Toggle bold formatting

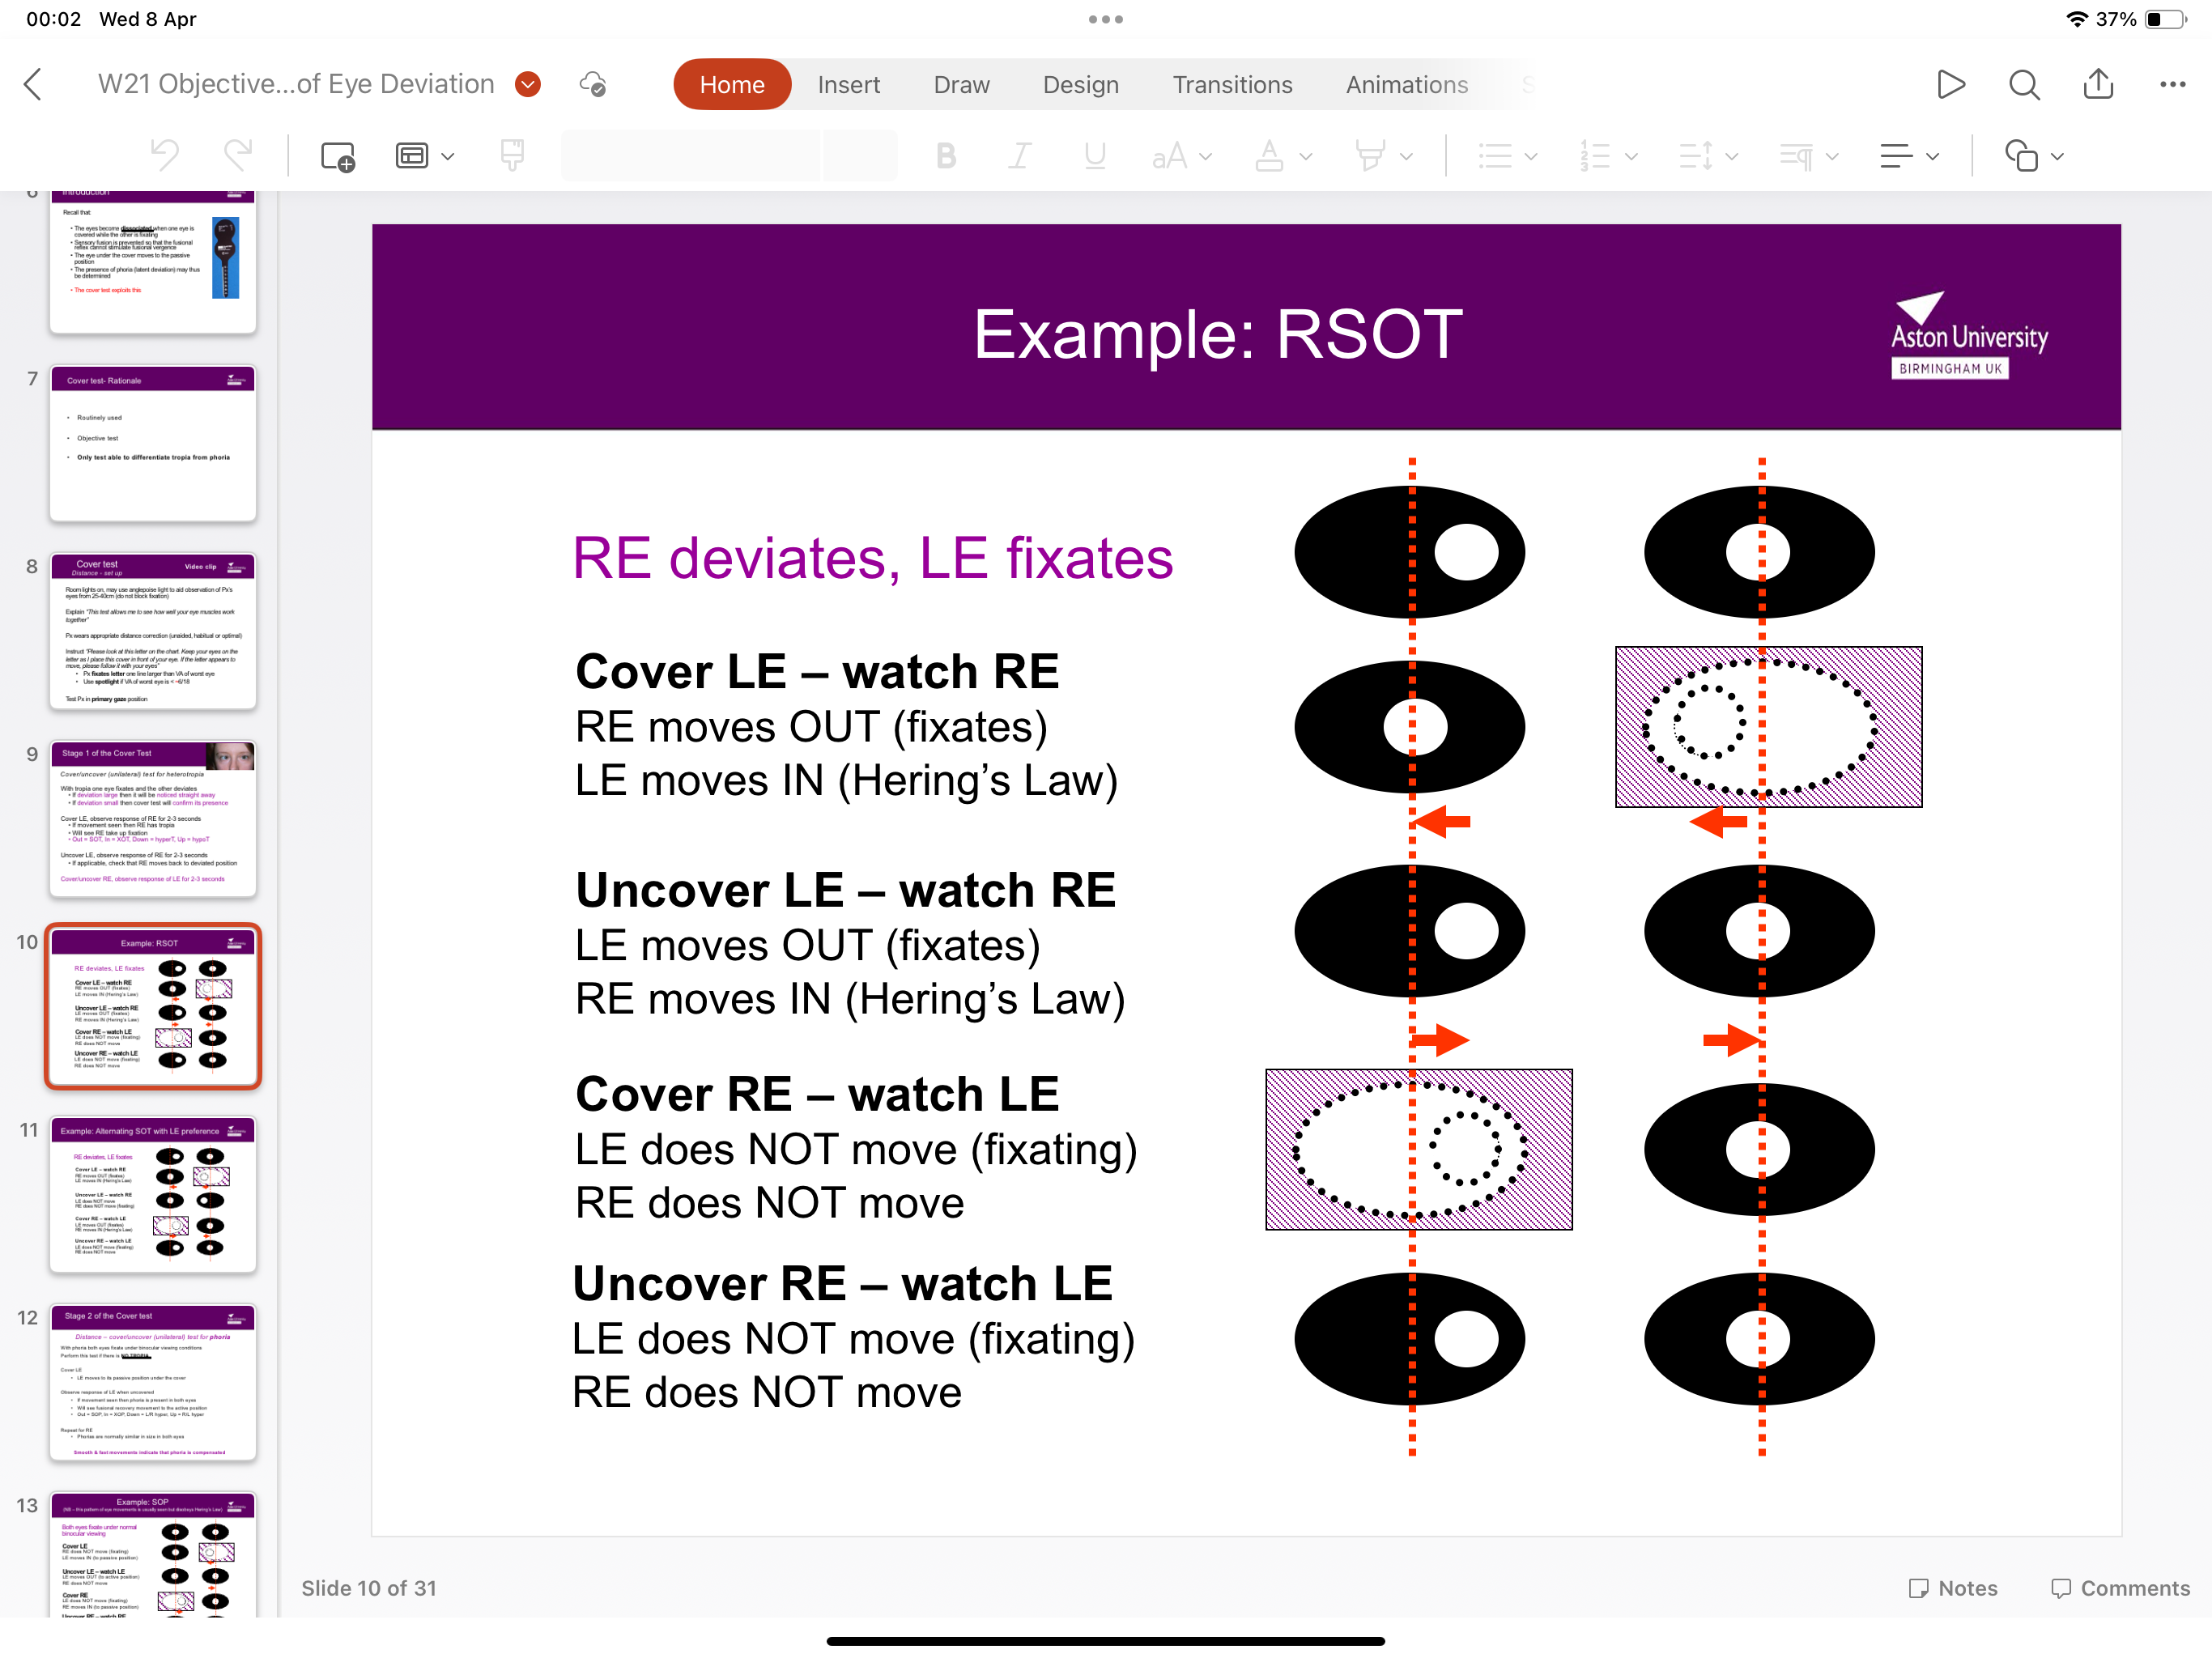[945, 156]
